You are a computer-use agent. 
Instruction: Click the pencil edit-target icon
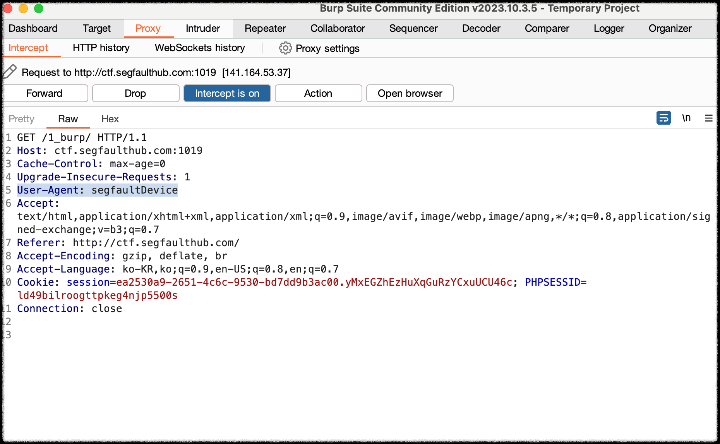10,72
